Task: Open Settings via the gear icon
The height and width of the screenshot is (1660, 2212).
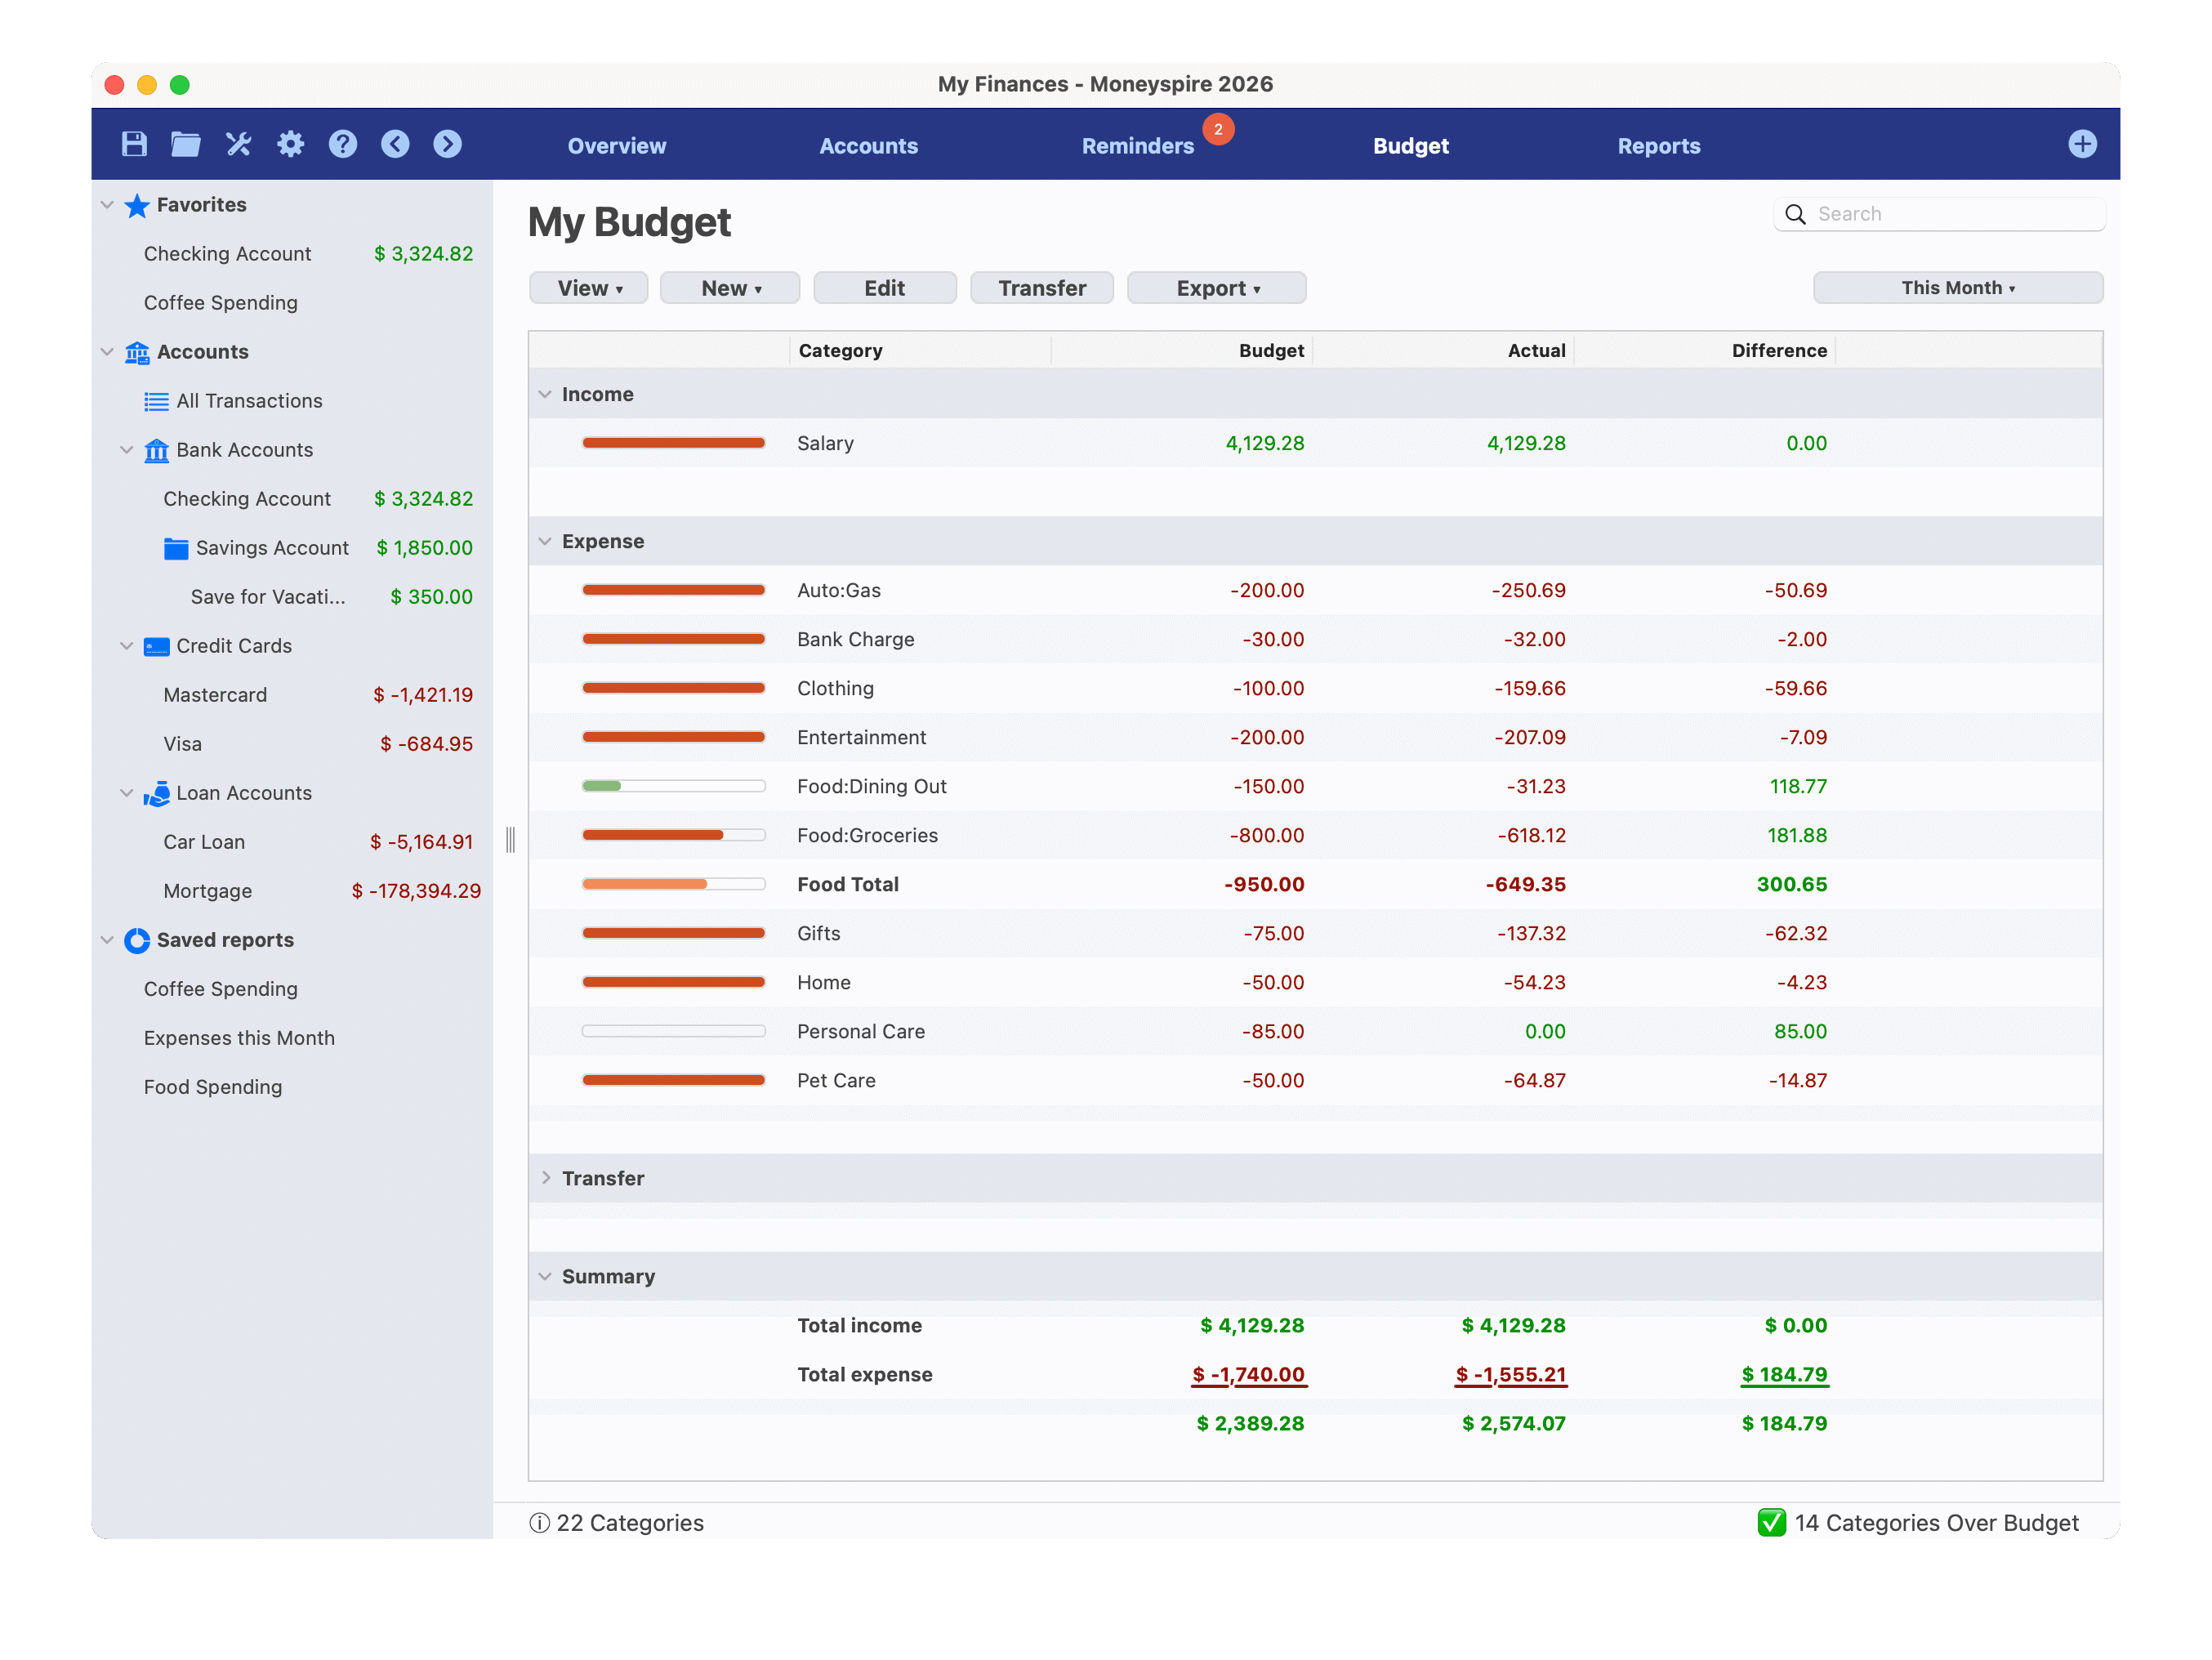Action: click(290, 144)
